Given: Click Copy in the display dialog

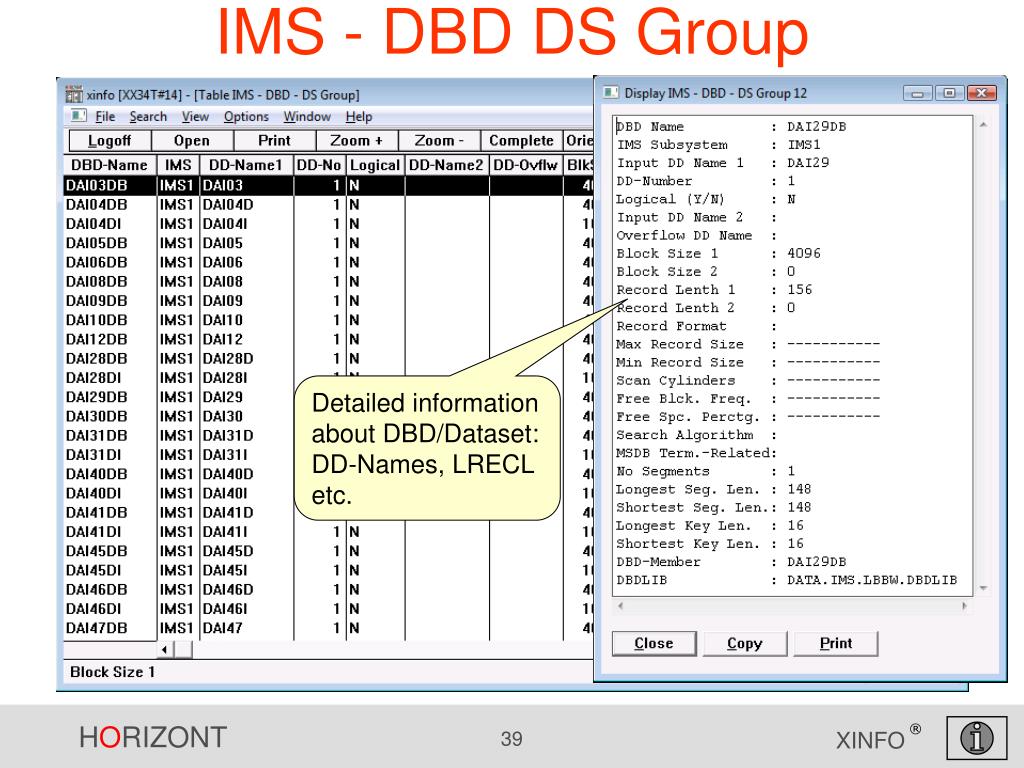Looking at the screenshot, I should click(x=744, y=643).
